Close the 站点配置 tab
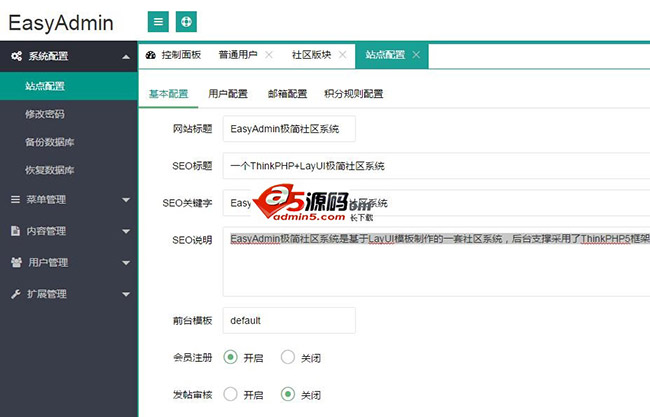 coord(416,55)
